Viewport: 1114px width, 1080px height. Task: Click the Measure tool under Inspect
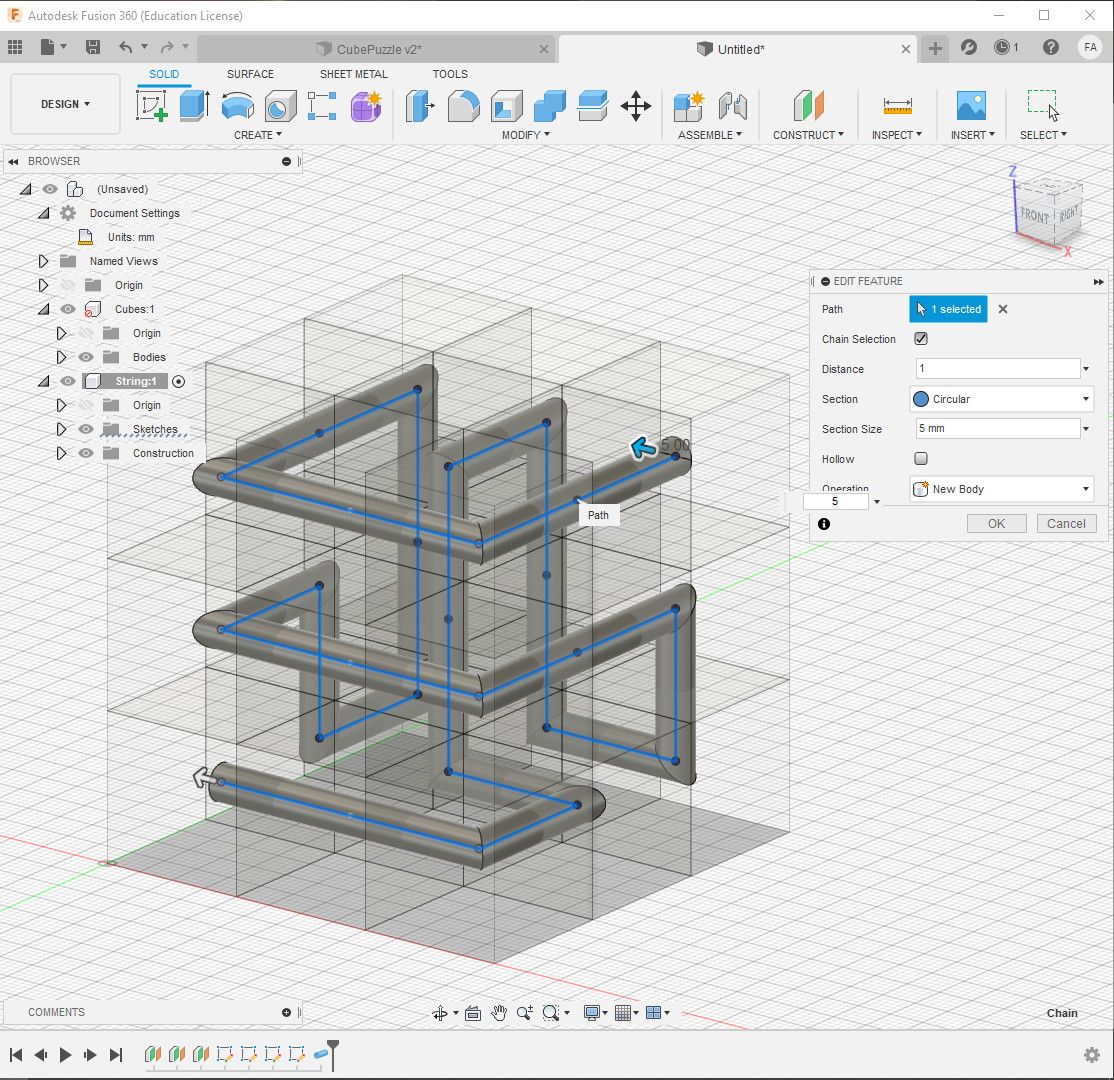tap(897, 105)
